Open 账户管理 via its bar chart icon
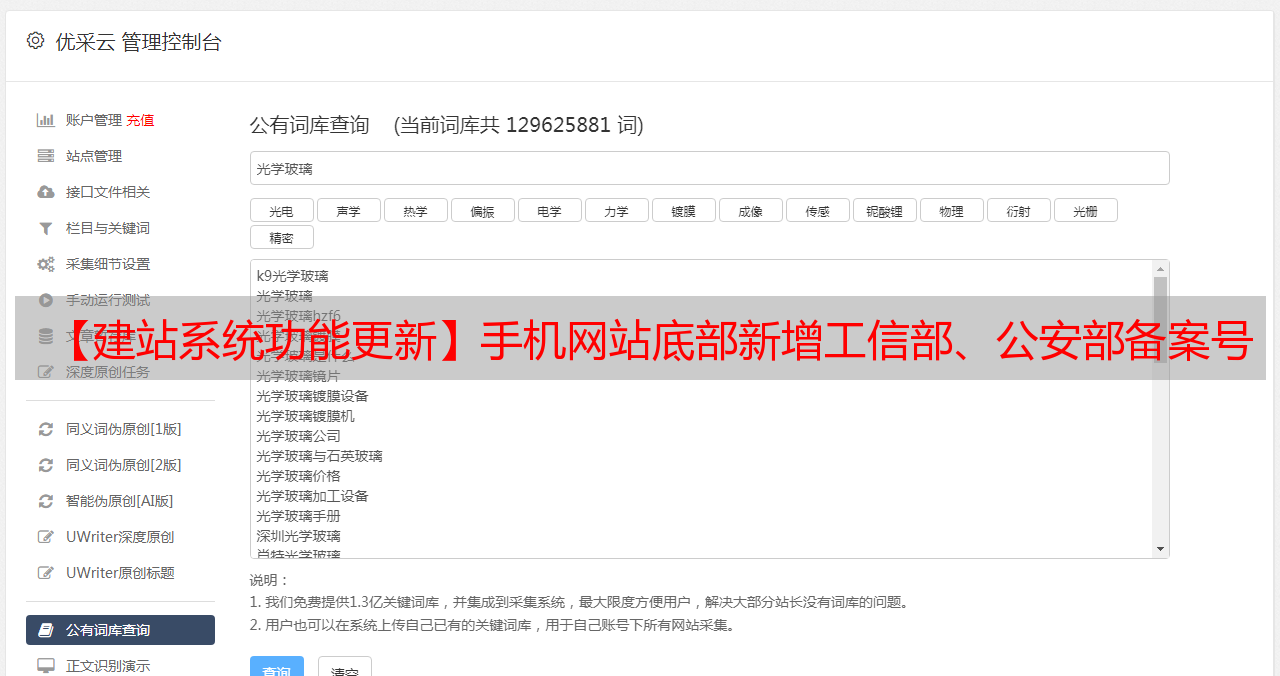Screen dimensions: 1280x676 (46, 120)
